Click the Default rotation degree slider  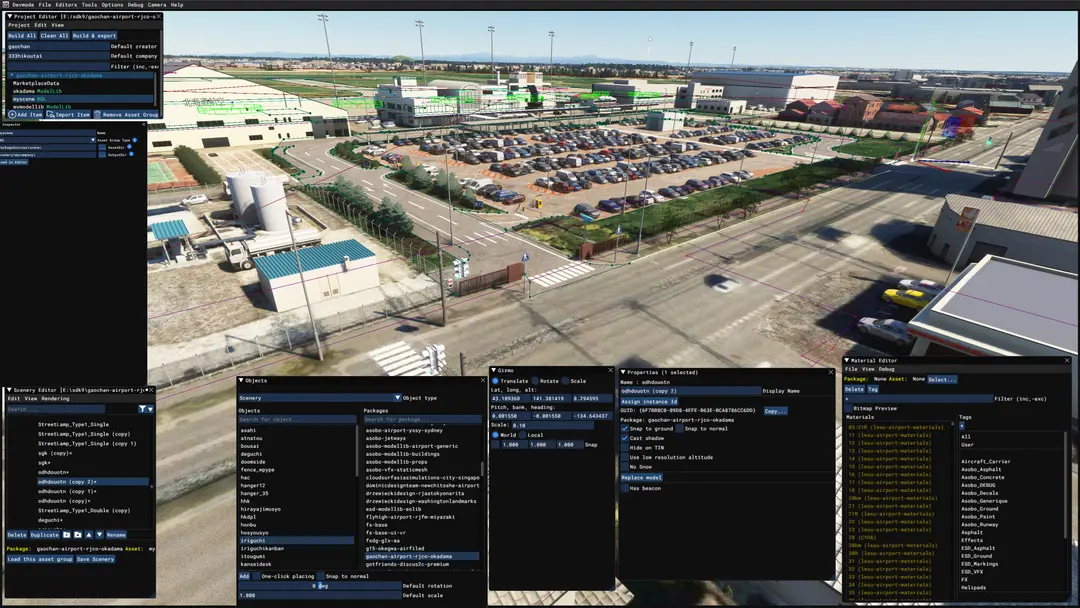[319, 586]
